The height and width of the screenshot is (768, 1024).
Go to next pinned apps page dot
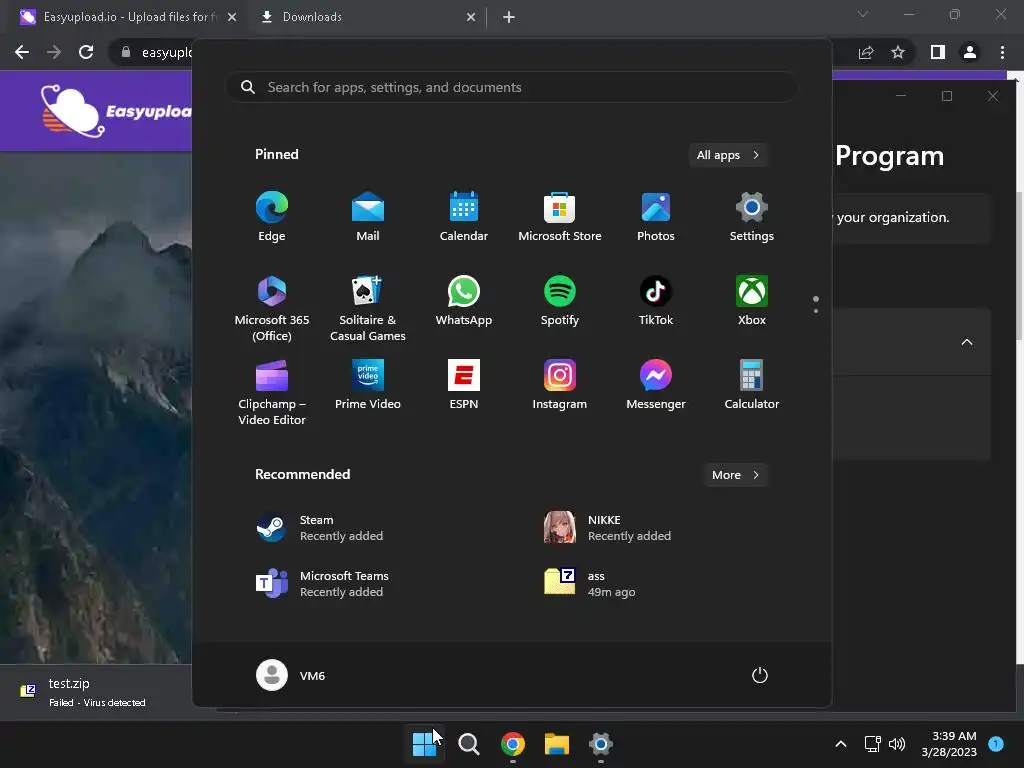[x=816, y=311]
